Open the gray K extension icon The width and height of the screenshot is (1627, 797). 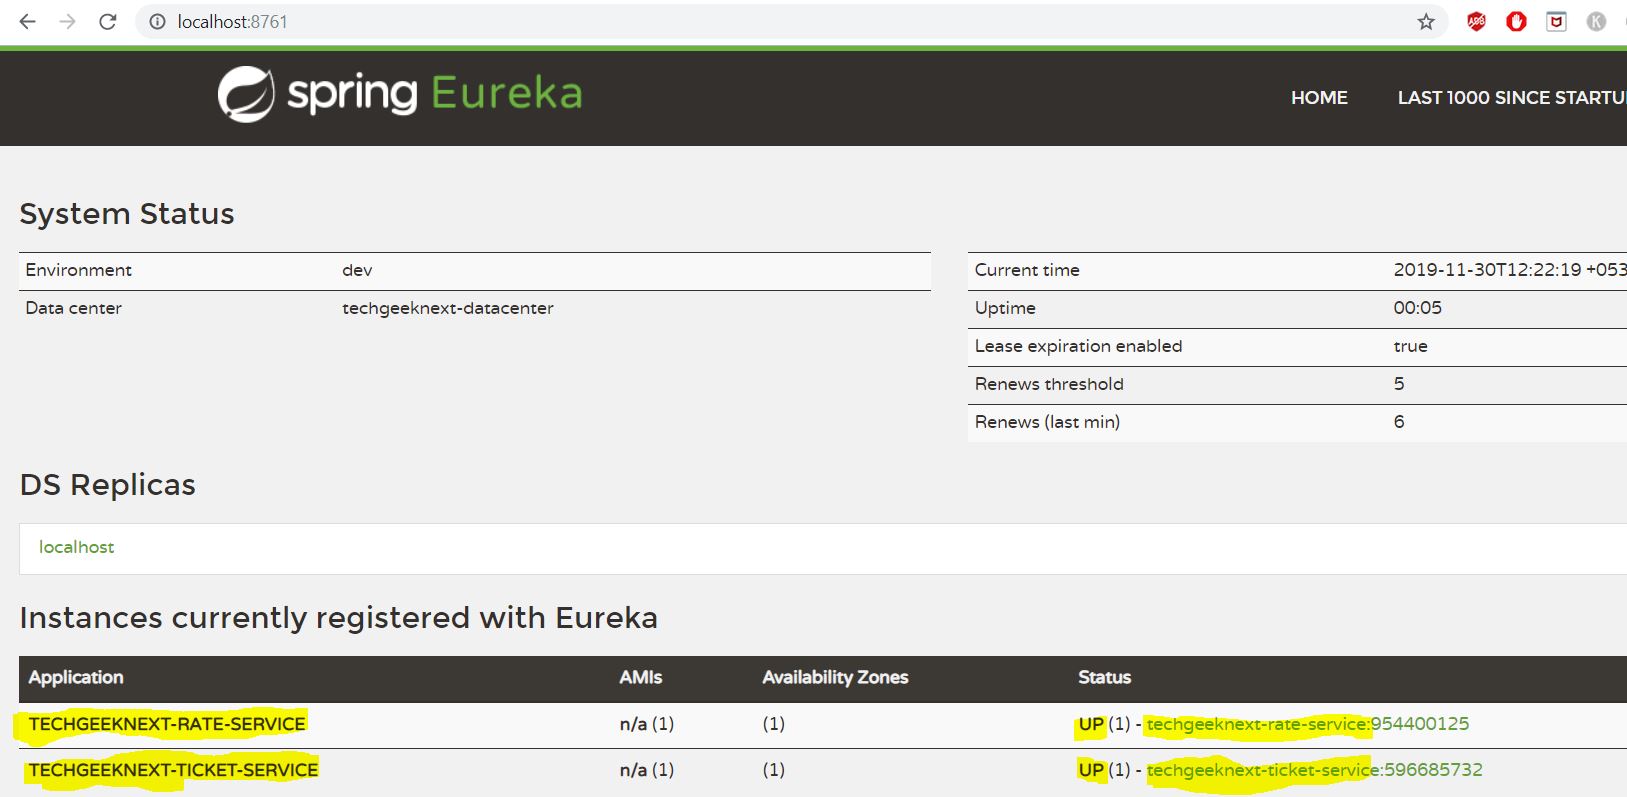point(1596,21)
